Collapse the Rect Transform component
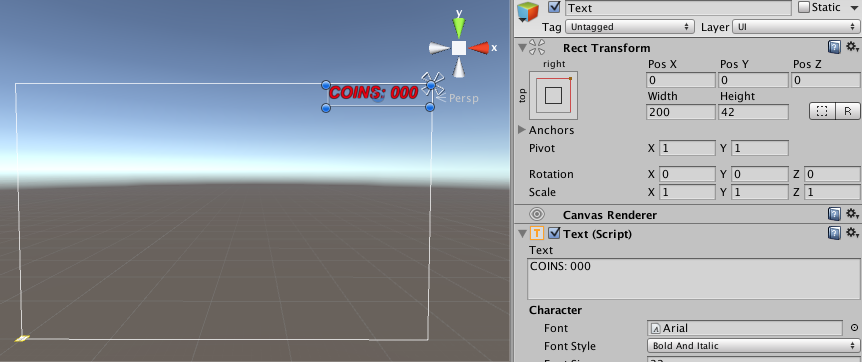862x362 pixels. click(522, 48)
